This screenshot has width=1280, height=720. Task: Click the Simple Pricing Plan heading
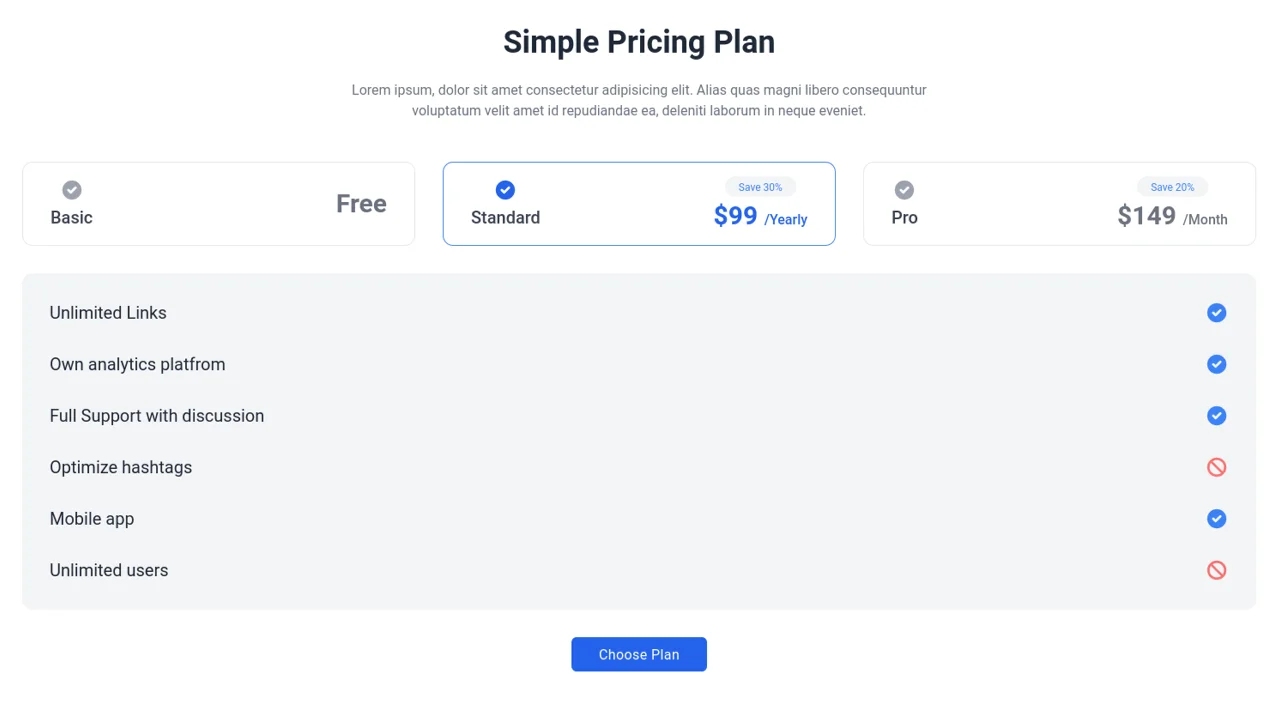tap(639, 41)
